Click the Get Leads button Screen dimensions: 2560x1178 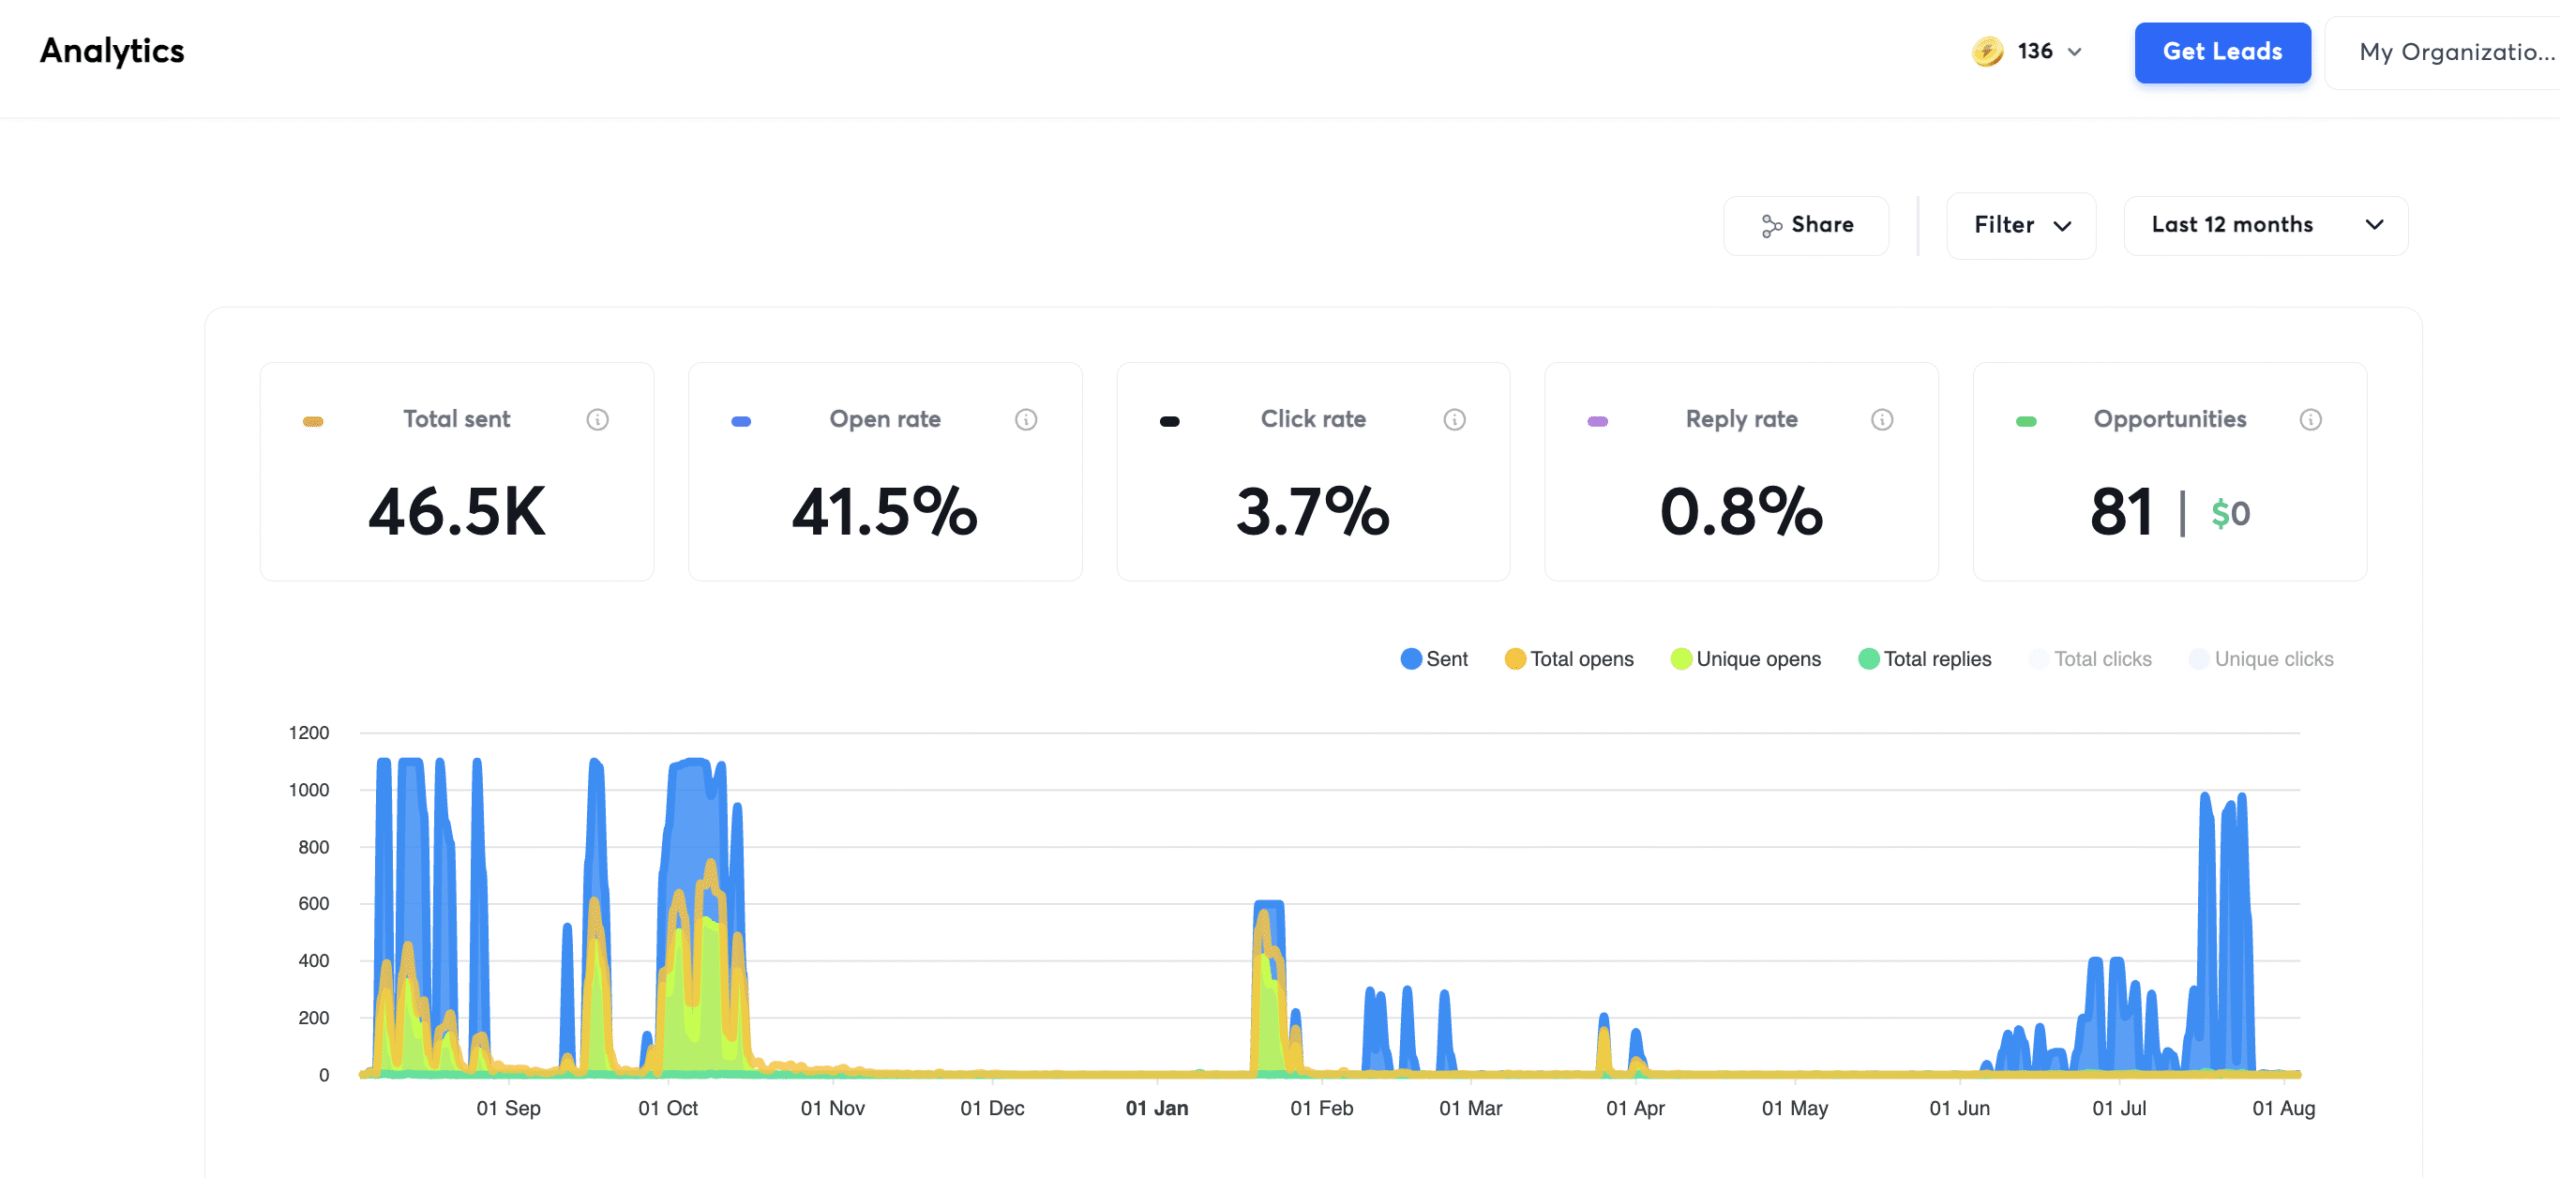(x=2222, y=52)
